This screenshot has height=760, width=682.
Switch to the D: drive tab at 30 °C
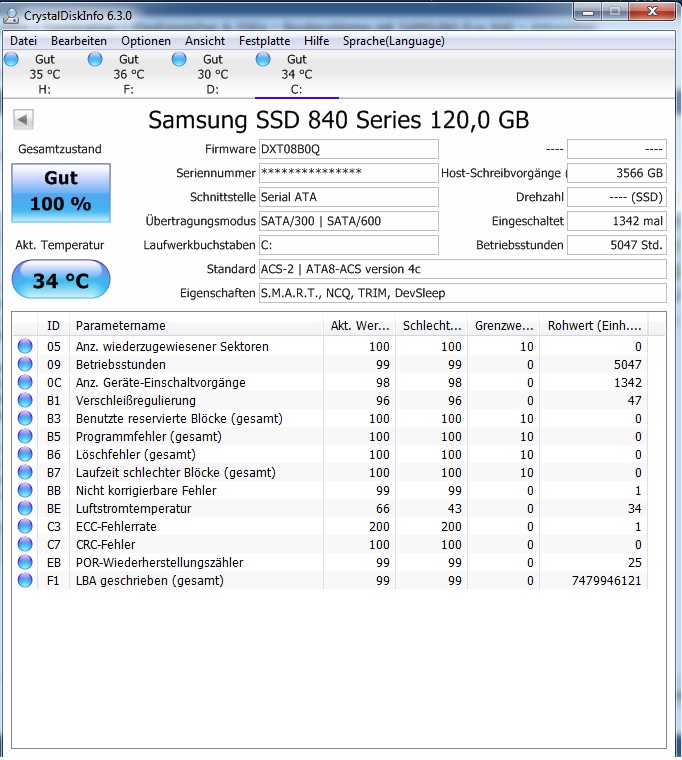pos(212,74)
